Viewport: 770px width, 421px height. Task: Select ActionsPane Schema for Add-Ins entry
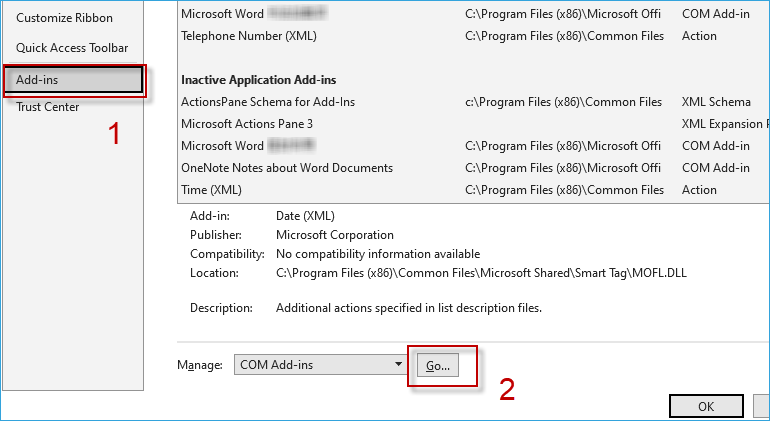tap(473, 102)
